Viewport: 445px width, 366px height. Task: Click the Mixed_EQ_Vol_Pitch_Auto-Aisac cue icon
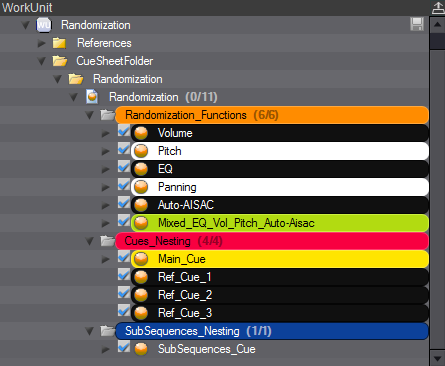pos(141,223)
